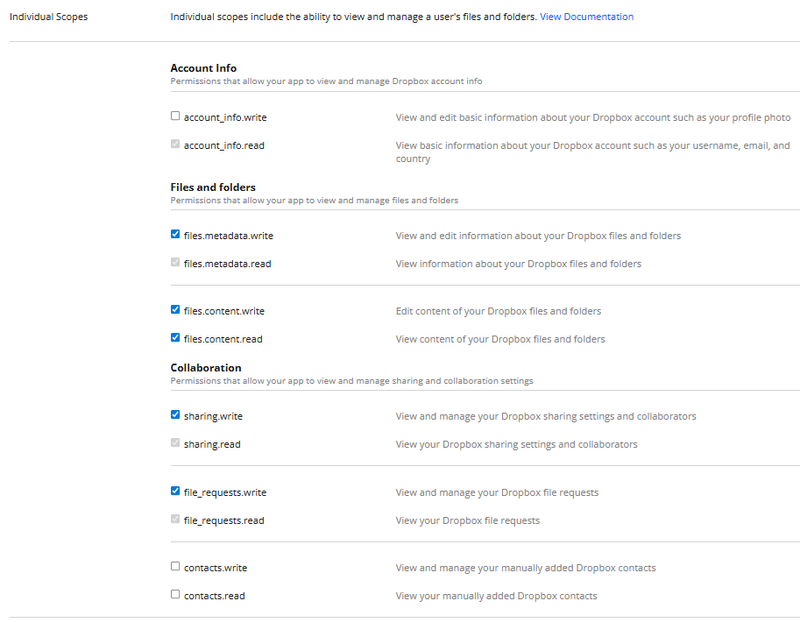Click the Individual Scopes section label
Viewport: 800px width, 622px height.
coord(49,17)
